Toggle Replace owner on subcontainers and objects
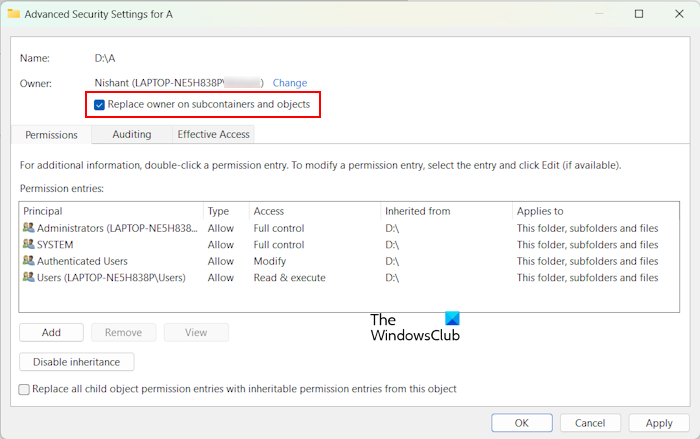The width and height of the screenshot is (700, 439). 99,104
